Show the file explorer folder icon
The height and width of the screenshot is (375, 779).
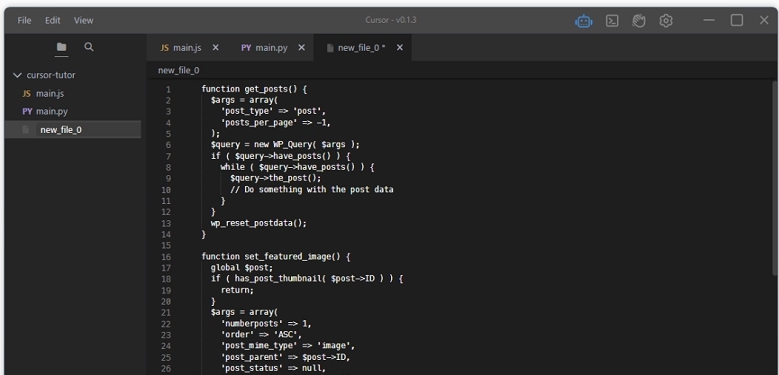pyautogui.click(x=62, y=47)
